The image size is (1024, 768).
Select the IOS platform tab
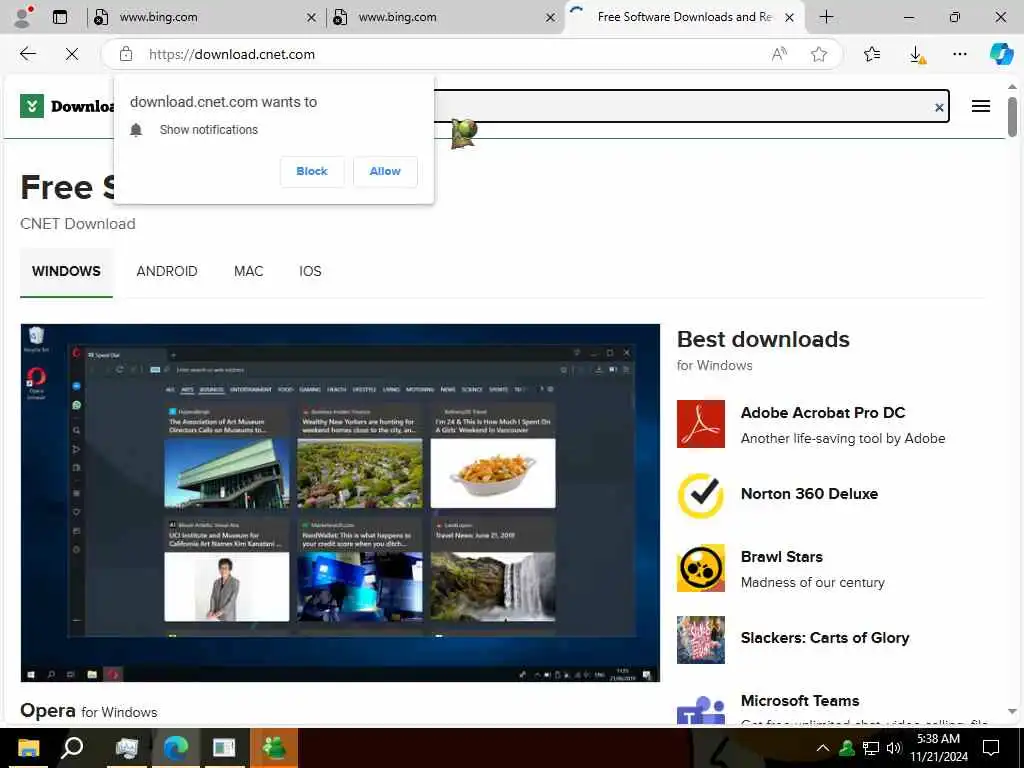click(x=310, y=271)
